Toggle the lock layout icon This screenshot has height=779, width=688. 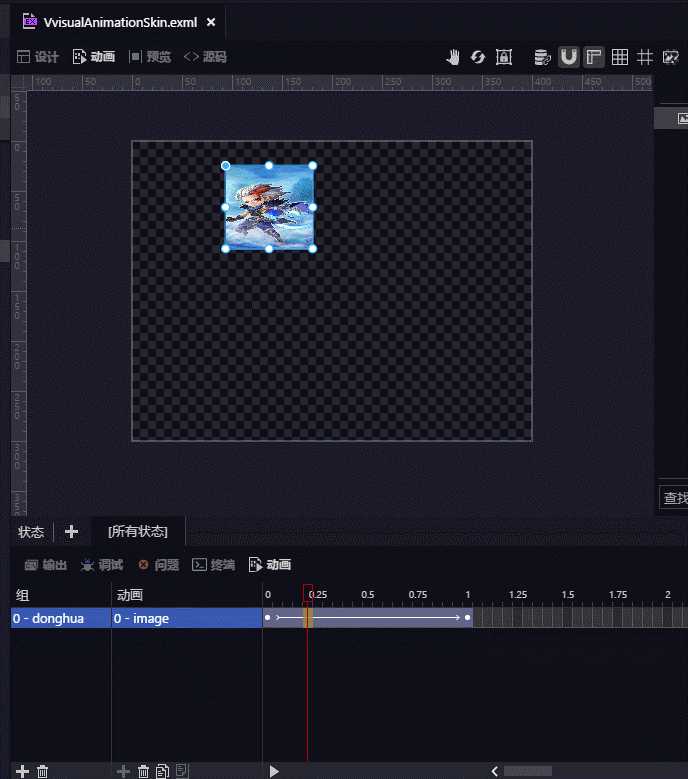point(504,57)
